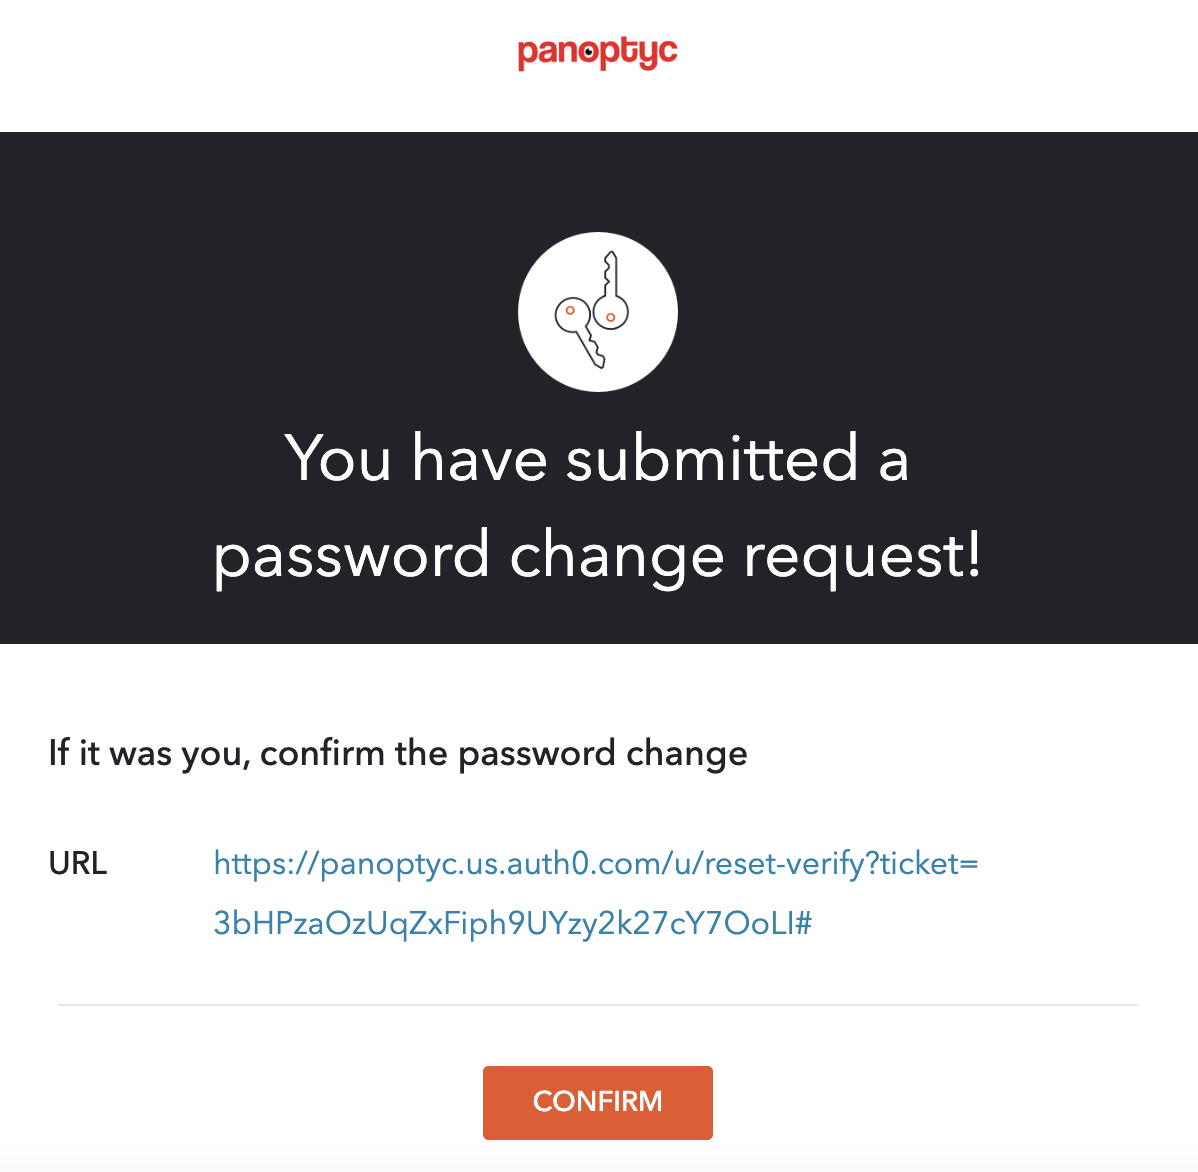Viewport: 1198px width, 1172px height.
Task: Click the "reset-verify?ticket=" portion of the link
Action: 841,864
